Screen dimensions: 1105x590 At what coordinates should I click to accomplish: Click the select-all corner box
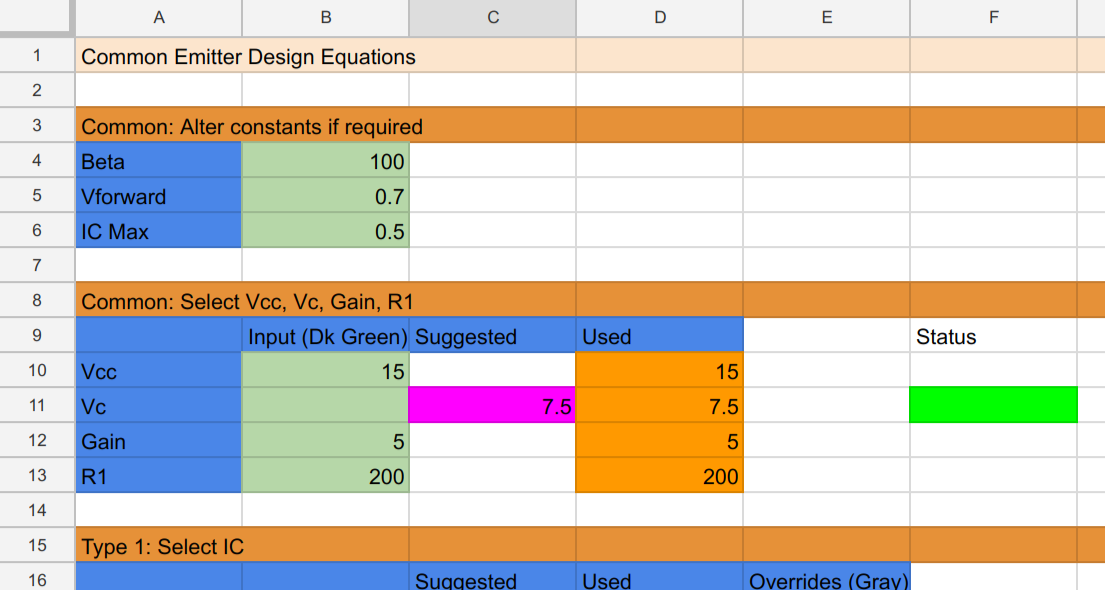click(x=37, y=18)
